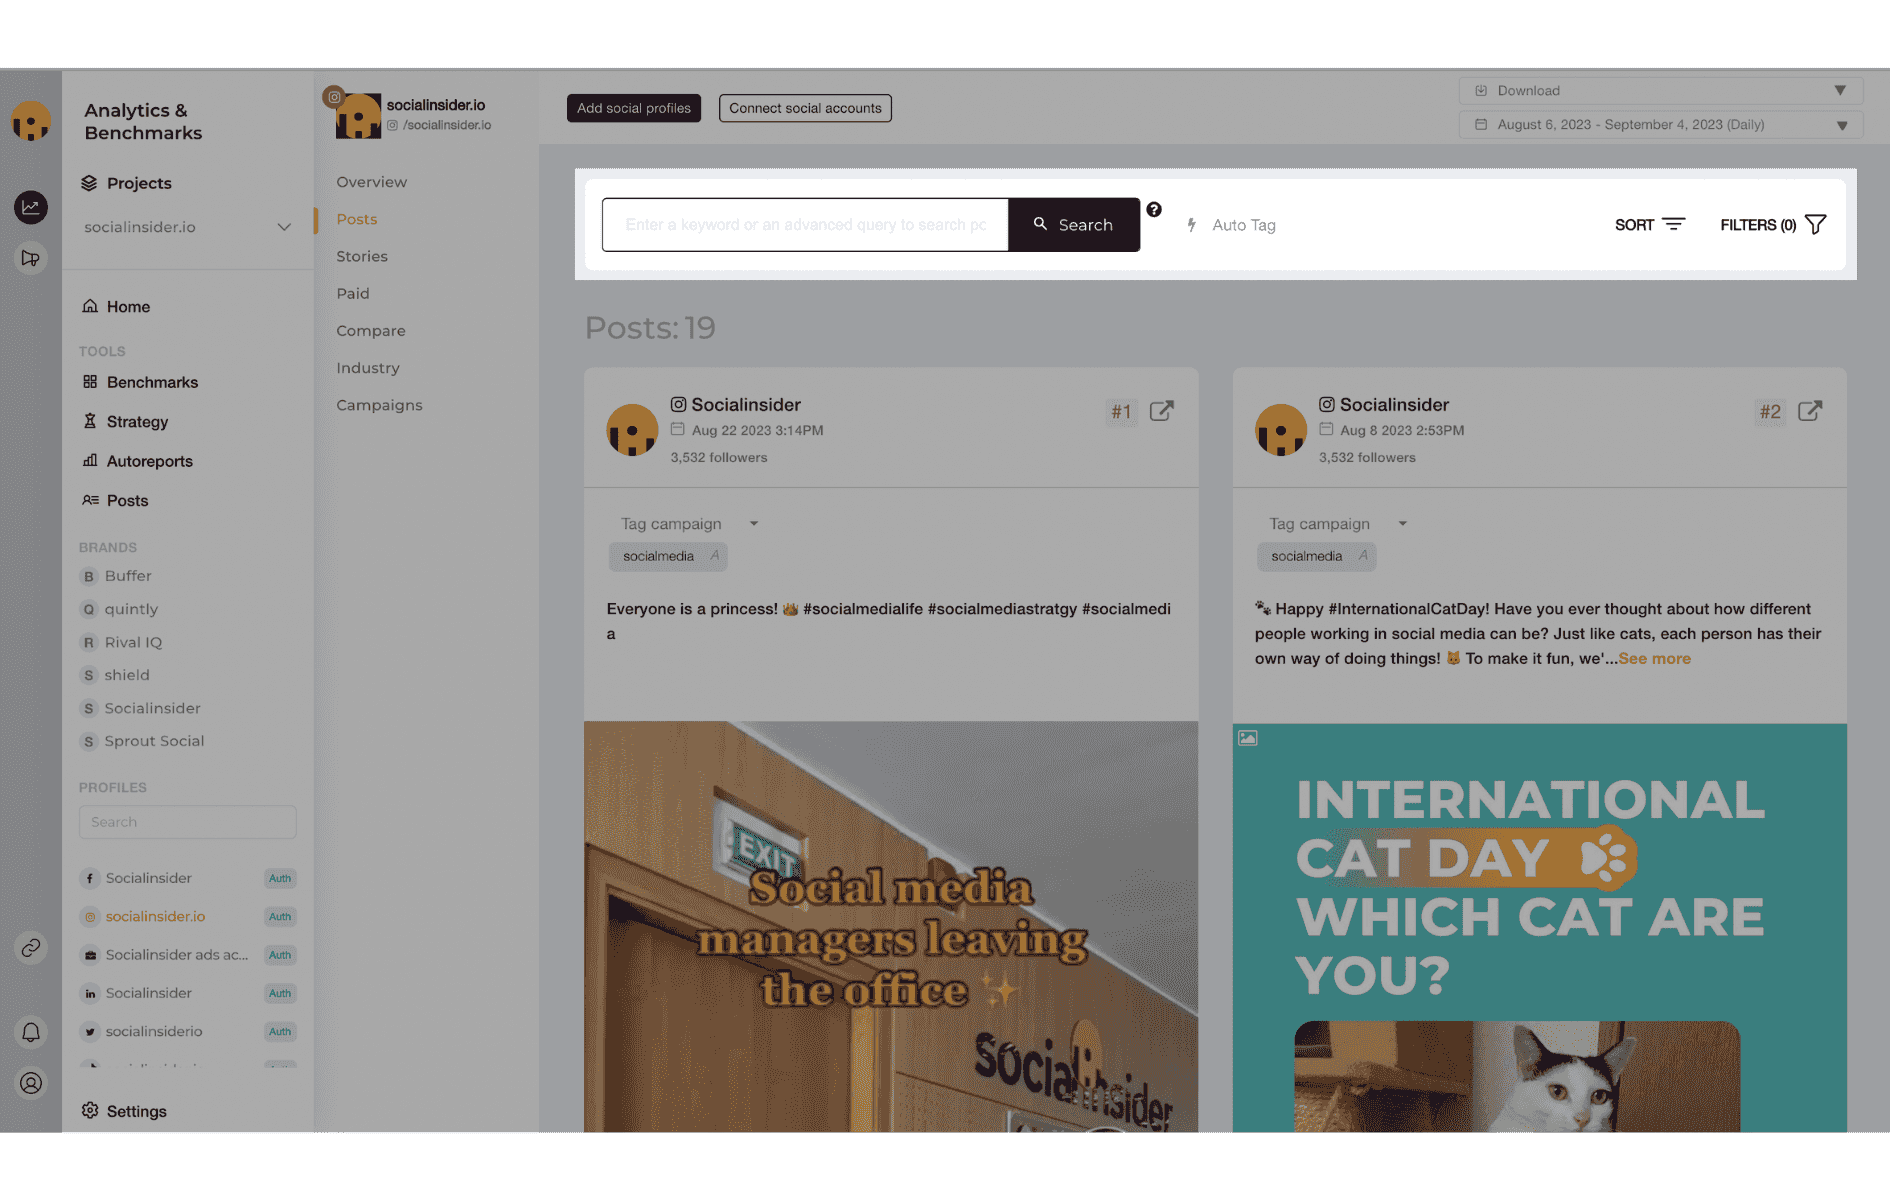The width and height of the screenshot is (1890, 1200).
Task: Click the Auto Tag label
Action: [1244, 225]
